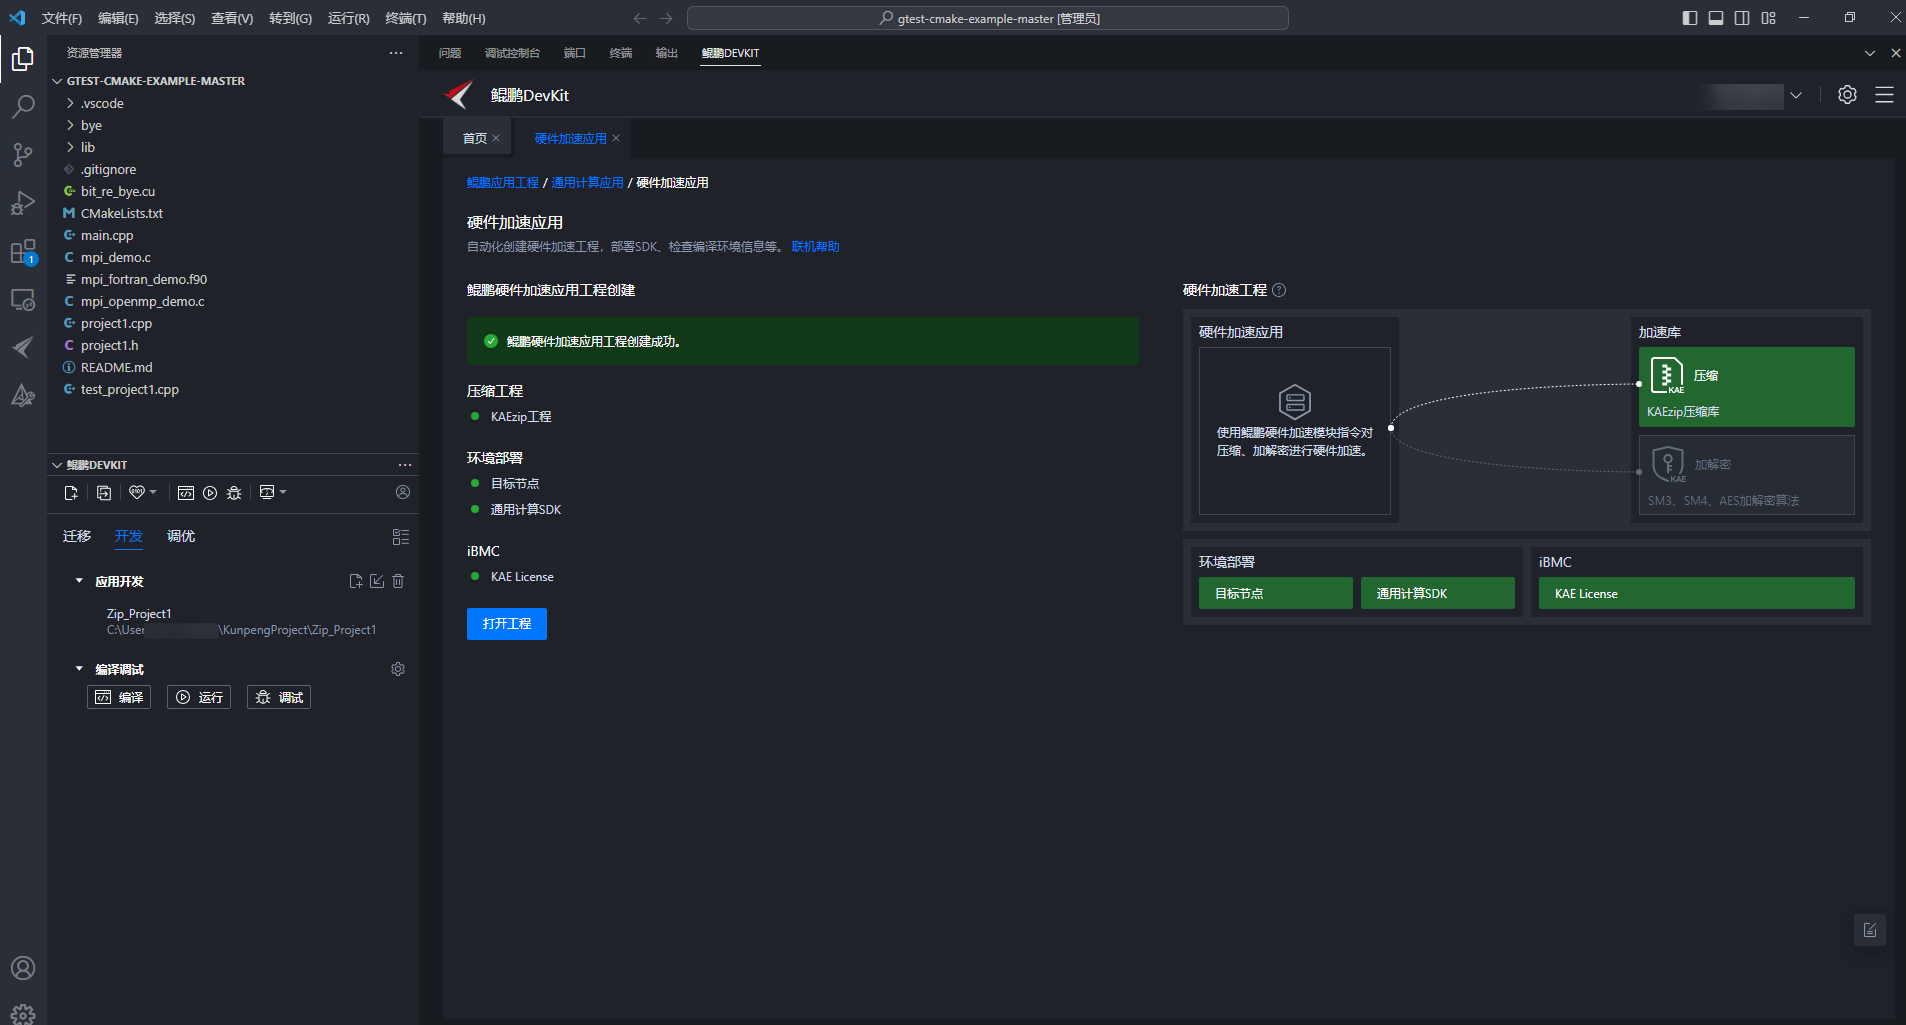Collapse the 应用开发 group
This screenshot has width=1906, height=1025.
tap(79, 581)
